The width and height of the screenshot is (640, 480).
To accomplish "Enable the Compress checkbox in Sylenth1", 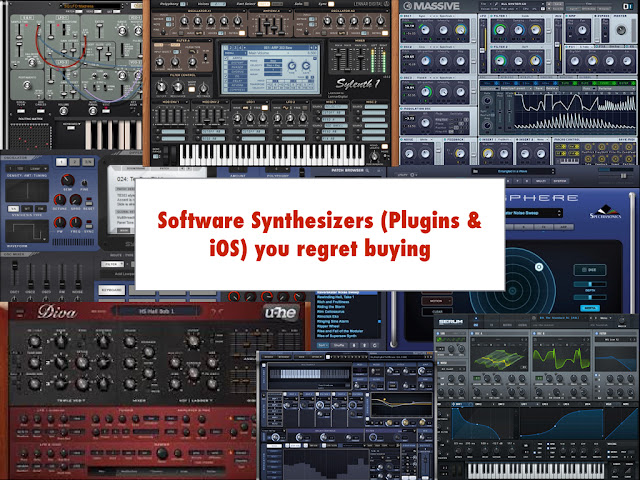I will pyautogui.click(x=226, y=89).
